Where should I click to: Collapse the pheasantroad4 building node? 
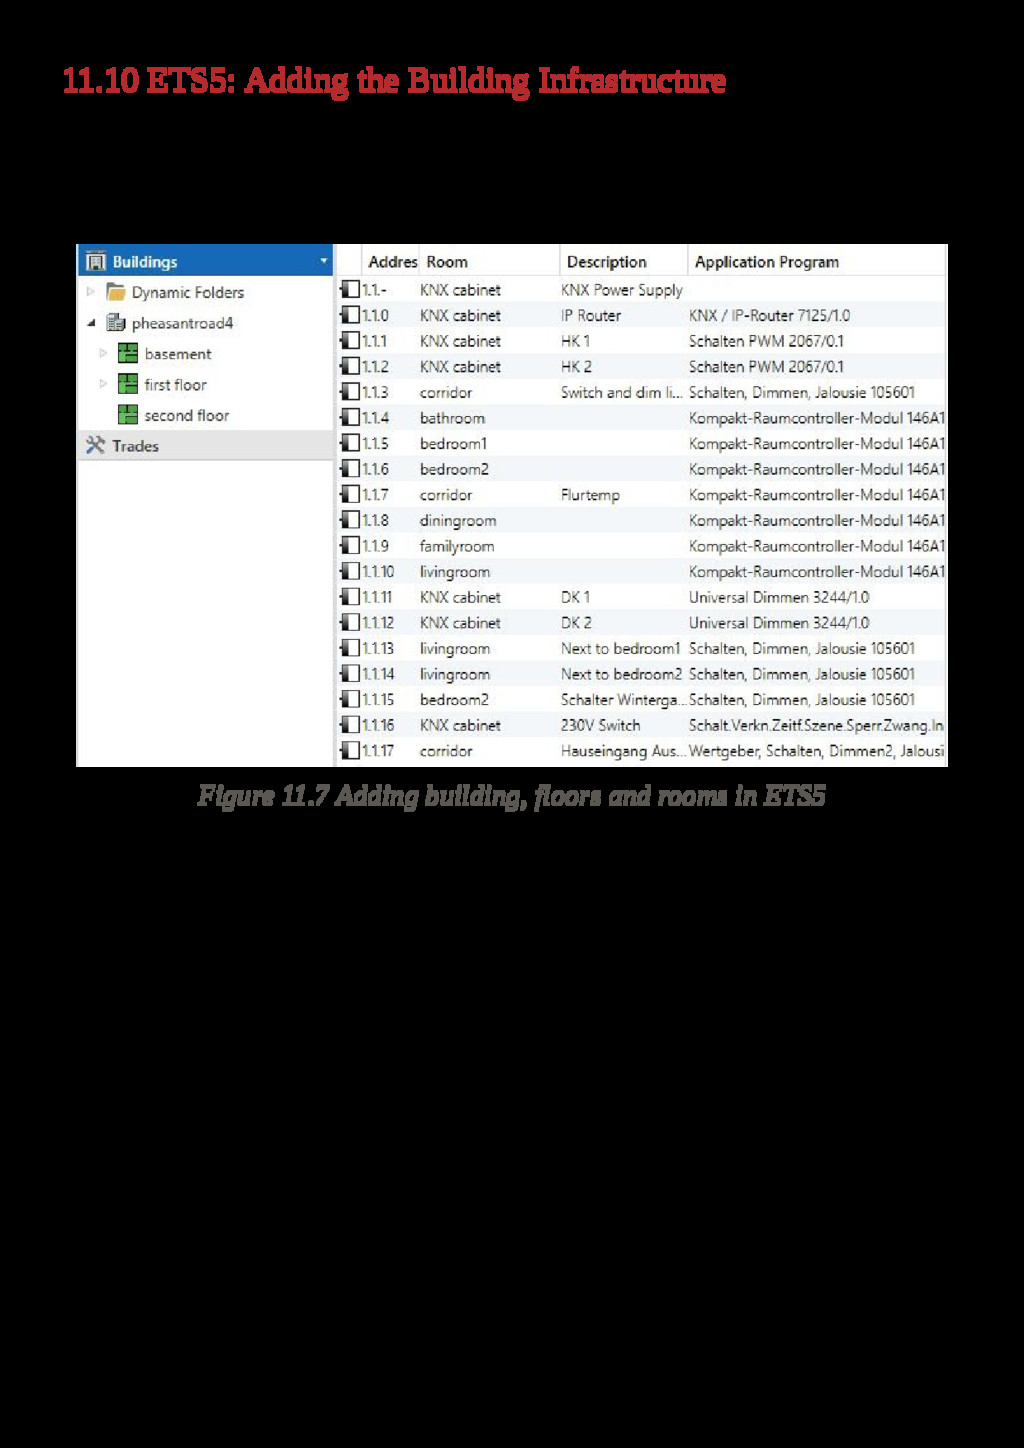coord(91,323)
